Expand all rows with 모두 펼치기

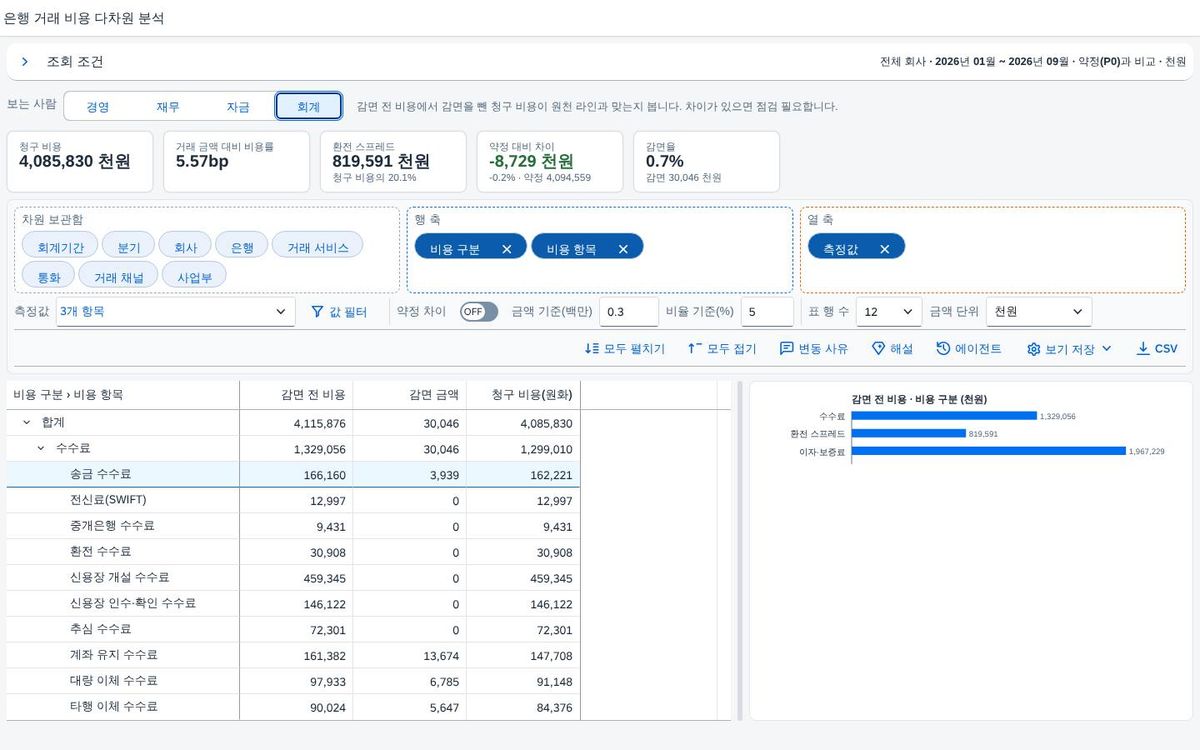click(x=625, y=349)
